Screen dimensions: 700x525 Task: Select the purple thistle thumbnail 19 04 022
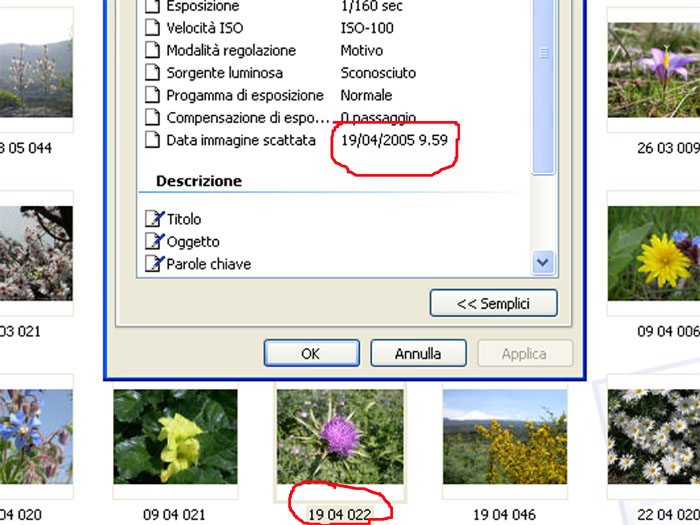[340, 438]
